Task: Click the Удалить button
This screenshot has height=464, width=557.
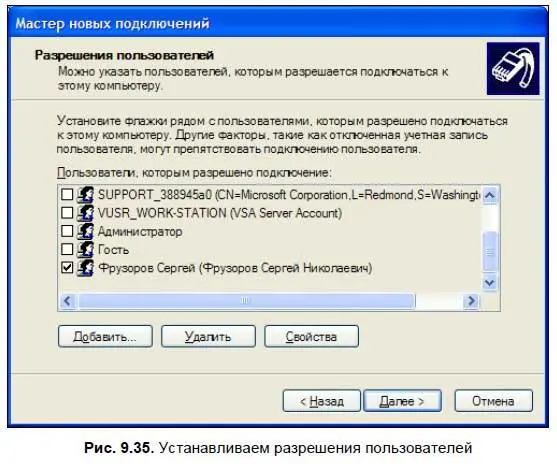Action: [208, 336]
